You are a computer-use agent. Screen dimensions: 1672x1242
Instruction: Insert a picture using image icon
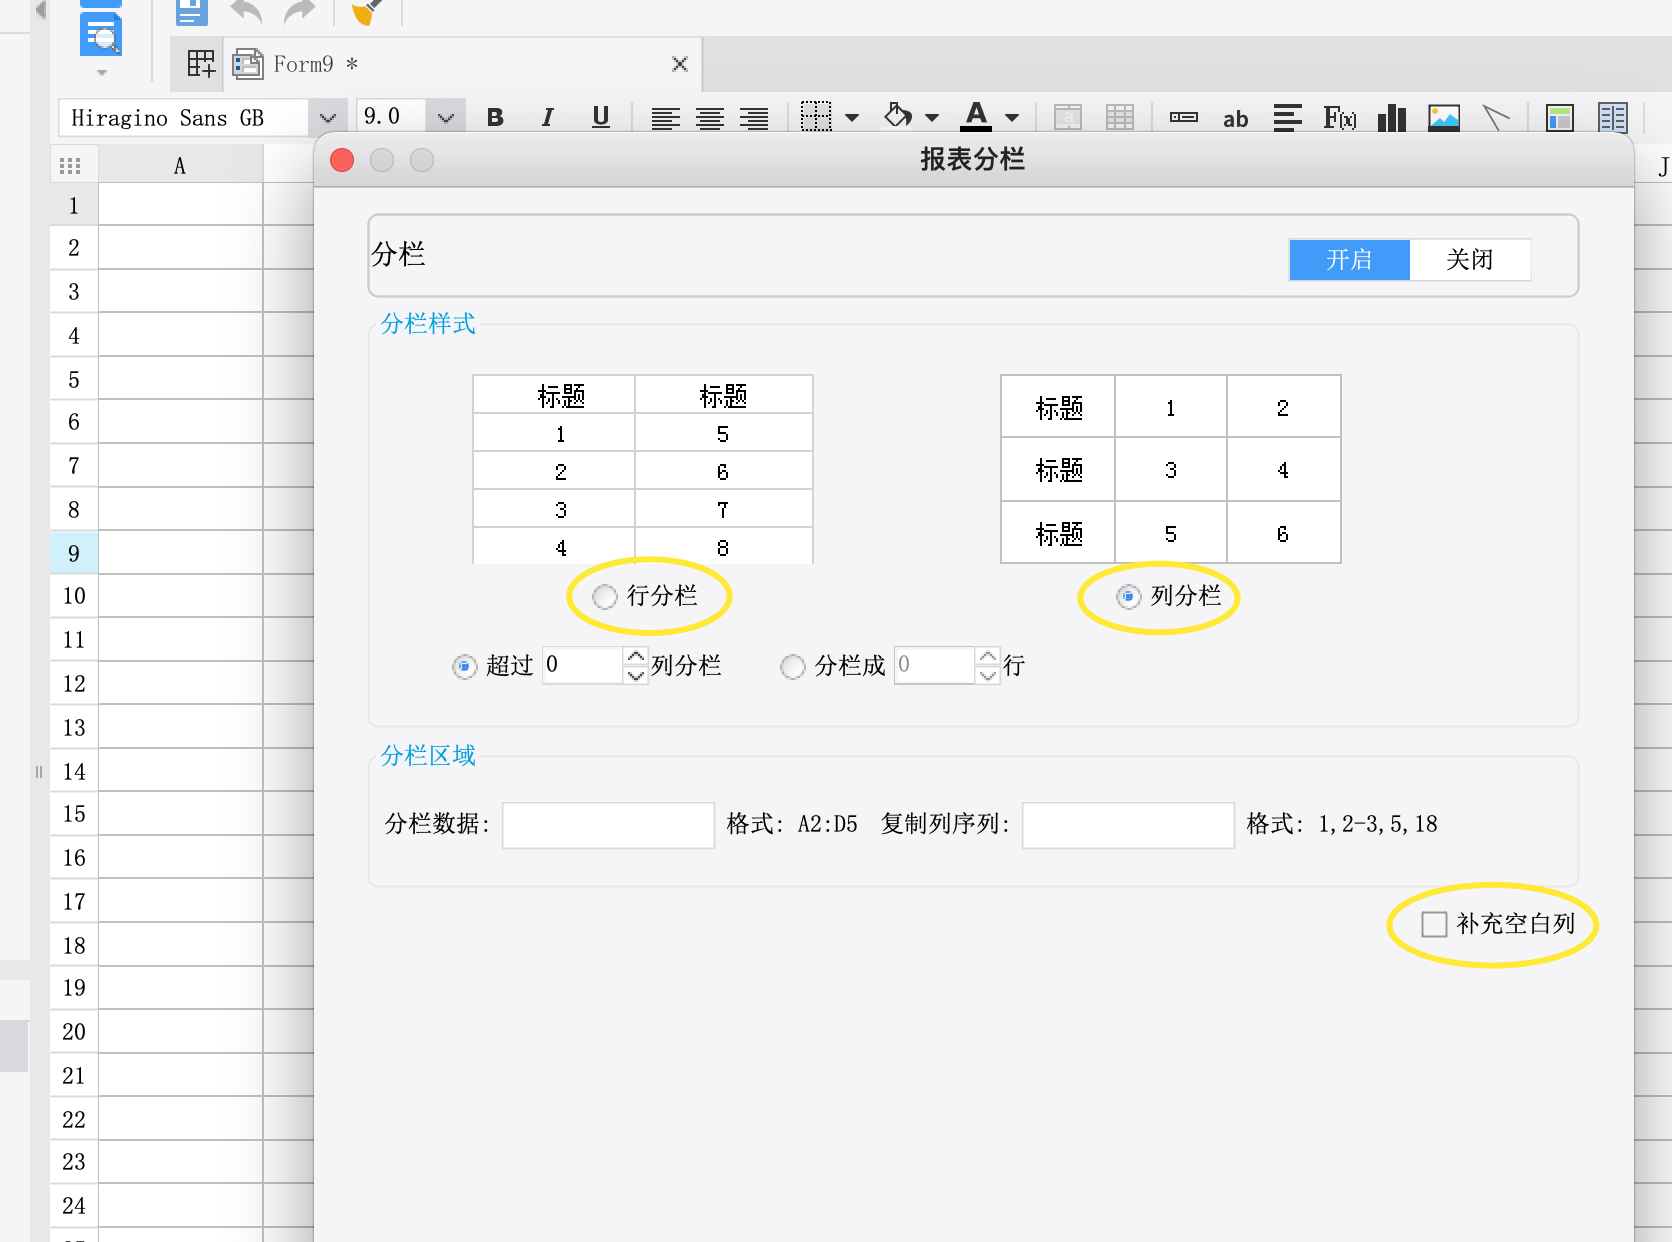tap(1444, 117)
